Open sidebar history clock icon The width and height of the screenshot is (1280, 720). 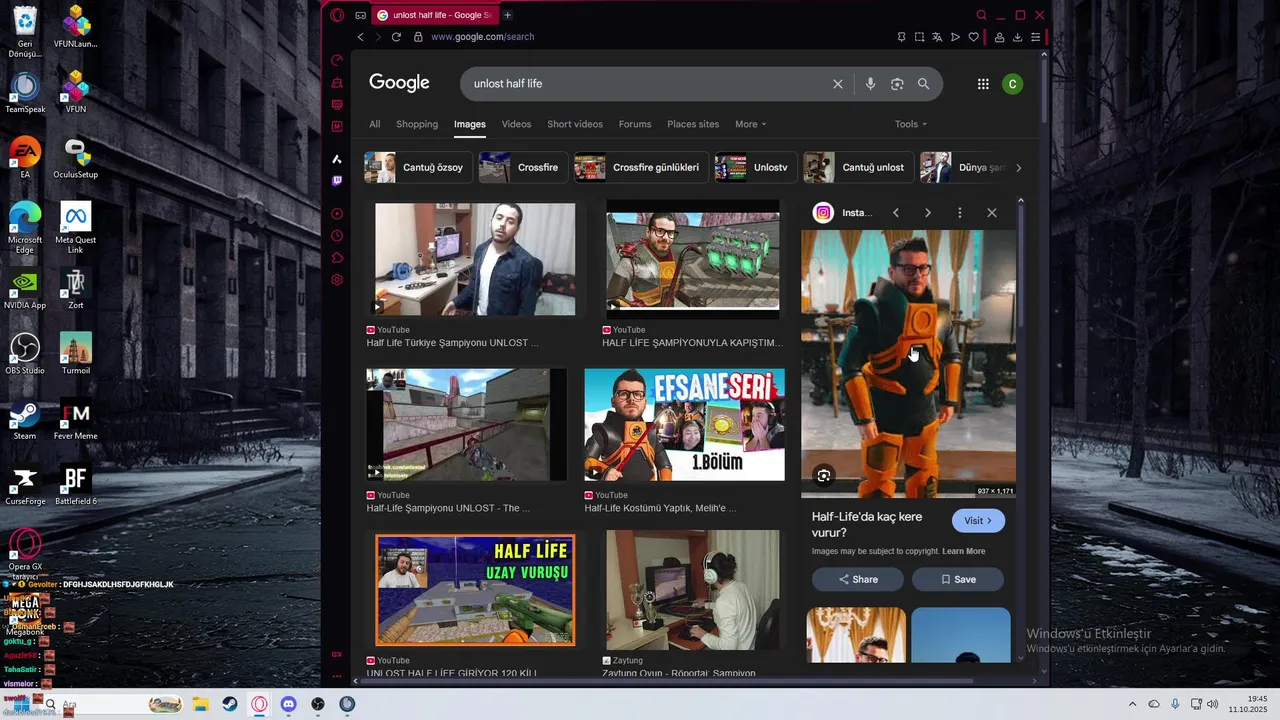point(337,236)
